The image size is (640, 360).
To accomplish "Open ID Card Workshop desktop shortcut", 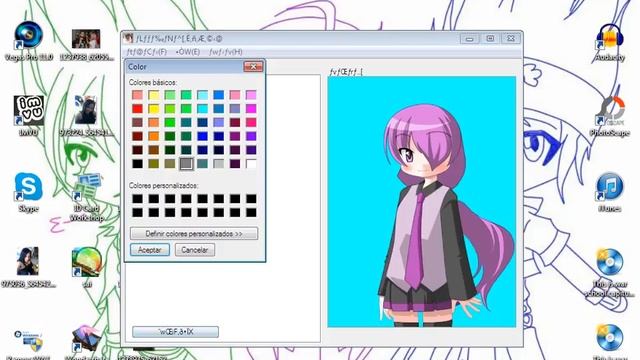I will pyautogui.click(x=86, y=197).
